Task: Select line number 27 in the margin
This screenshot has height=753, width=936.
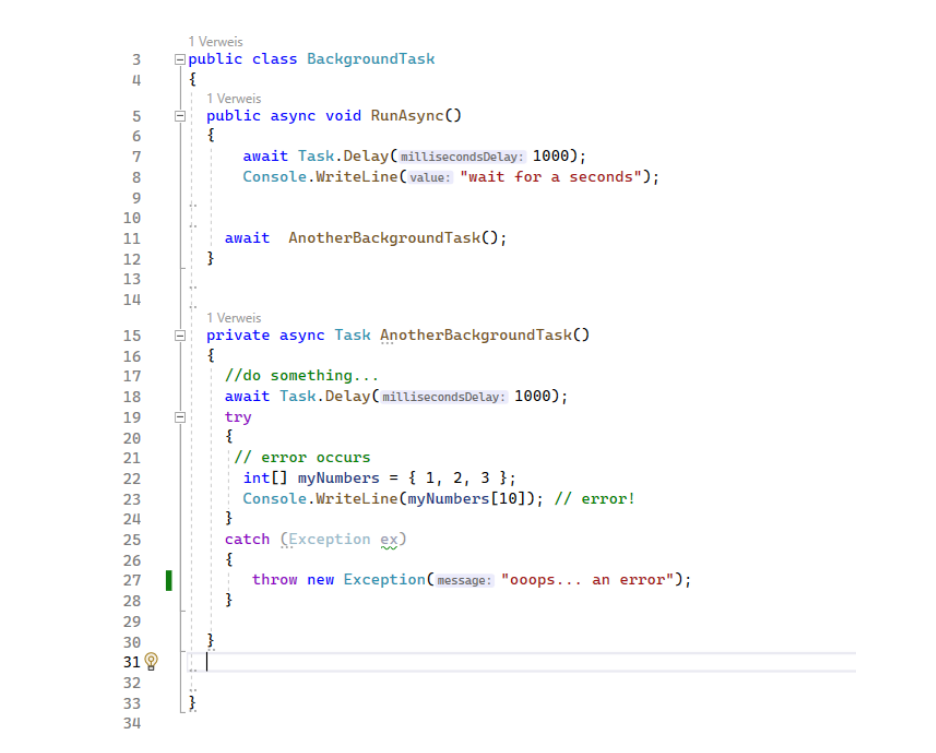Action: [132, 580]
